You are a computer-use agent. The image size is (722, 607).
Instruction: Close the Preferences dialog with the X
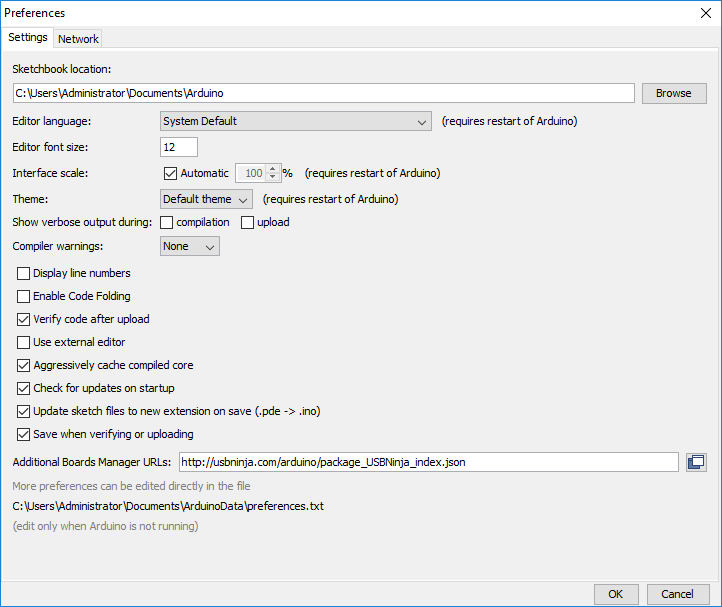pos(705,13)
